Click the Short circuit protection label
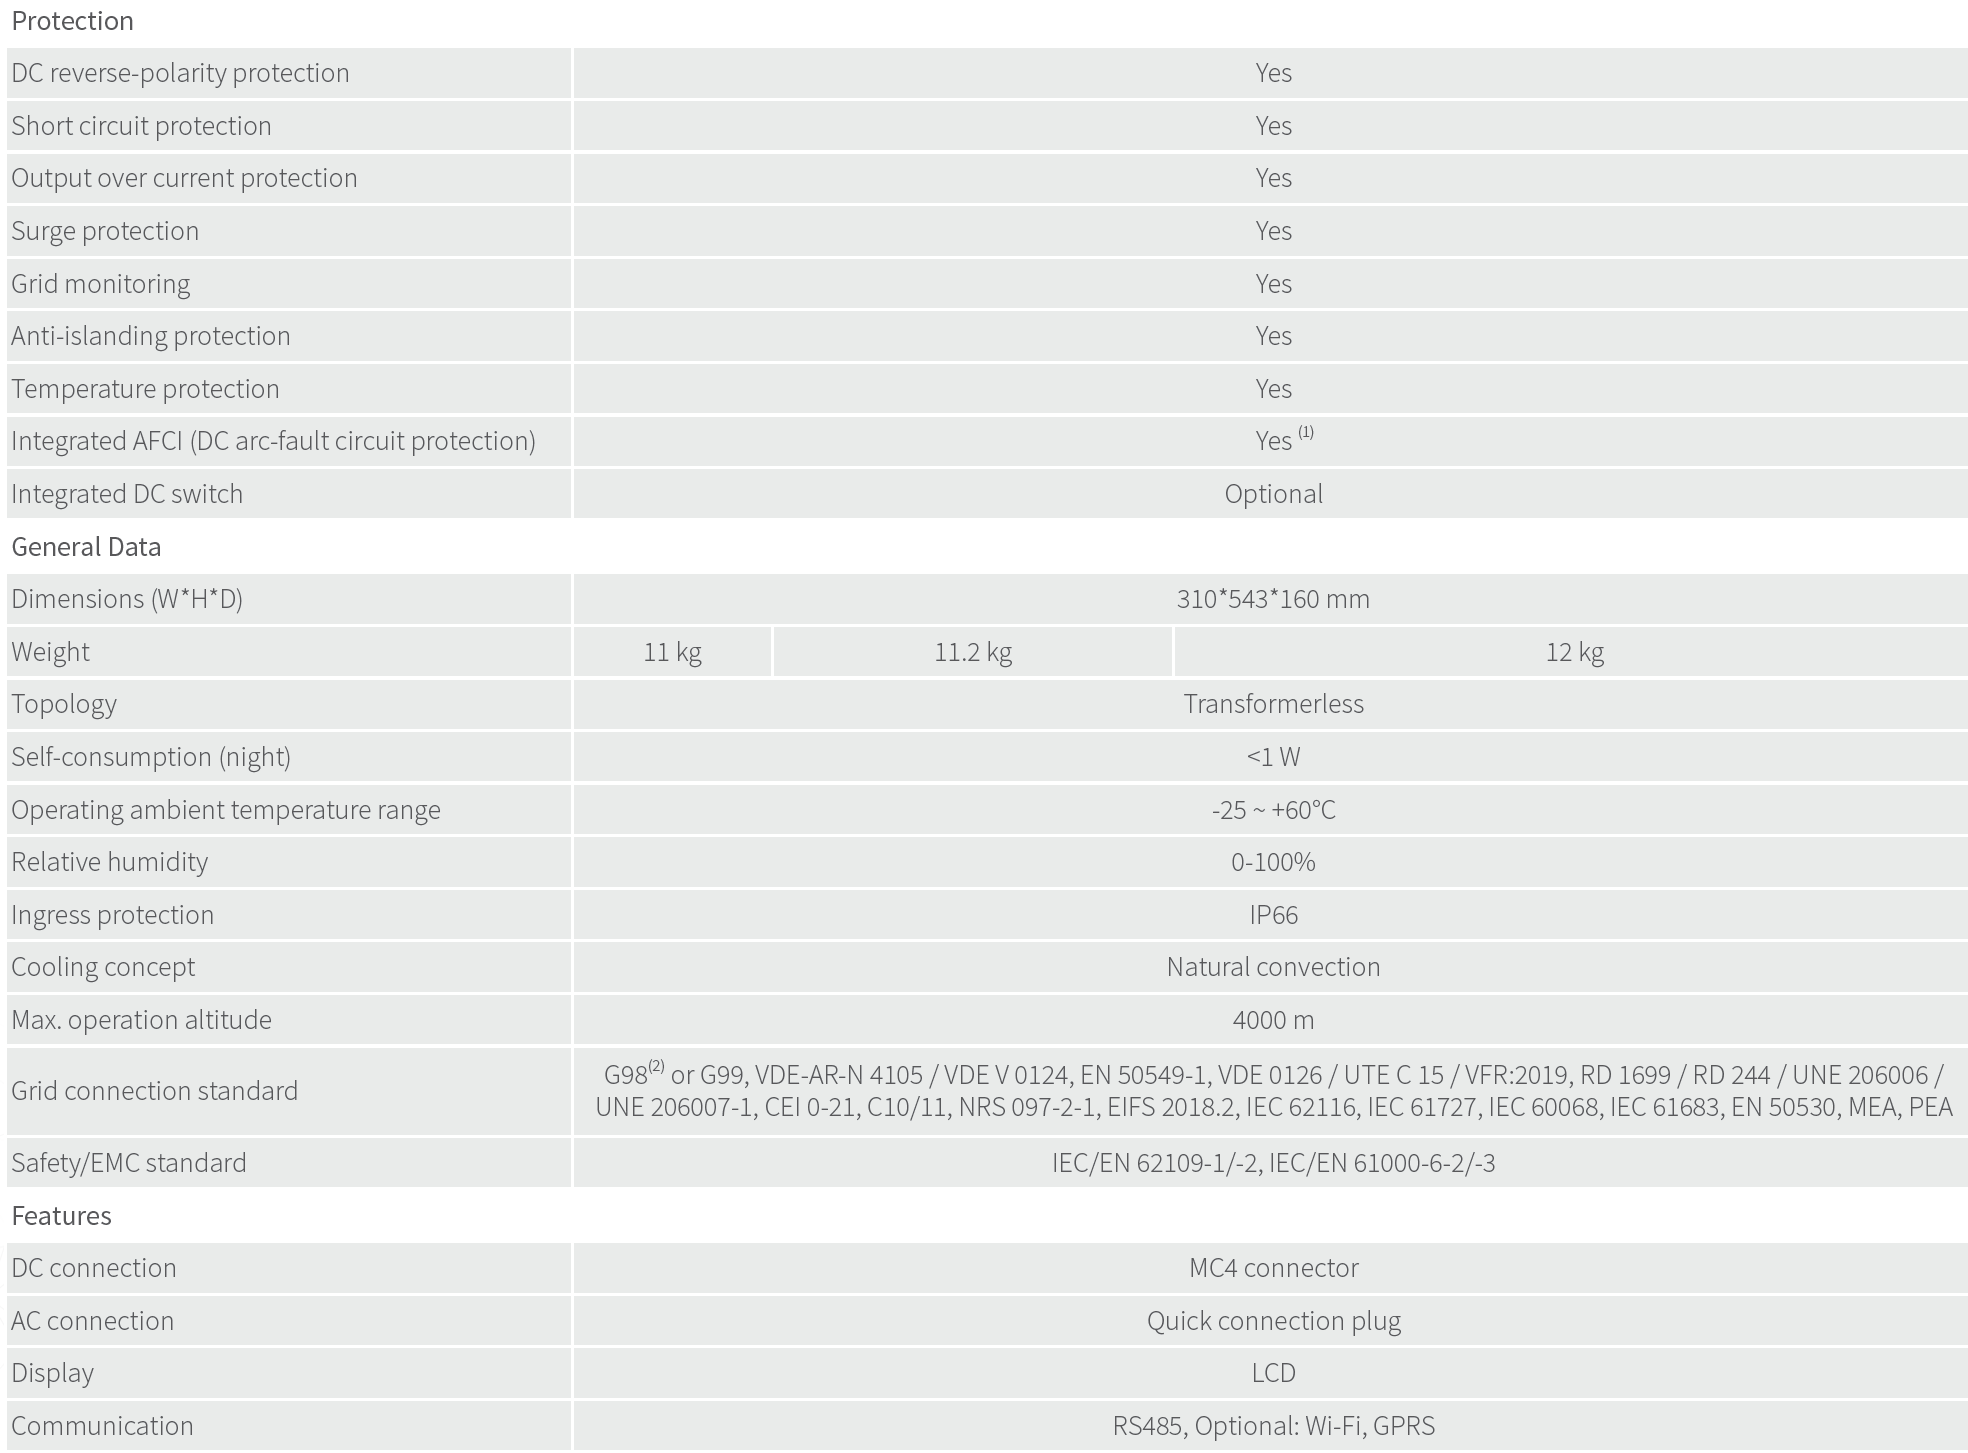 click(141, 126)
